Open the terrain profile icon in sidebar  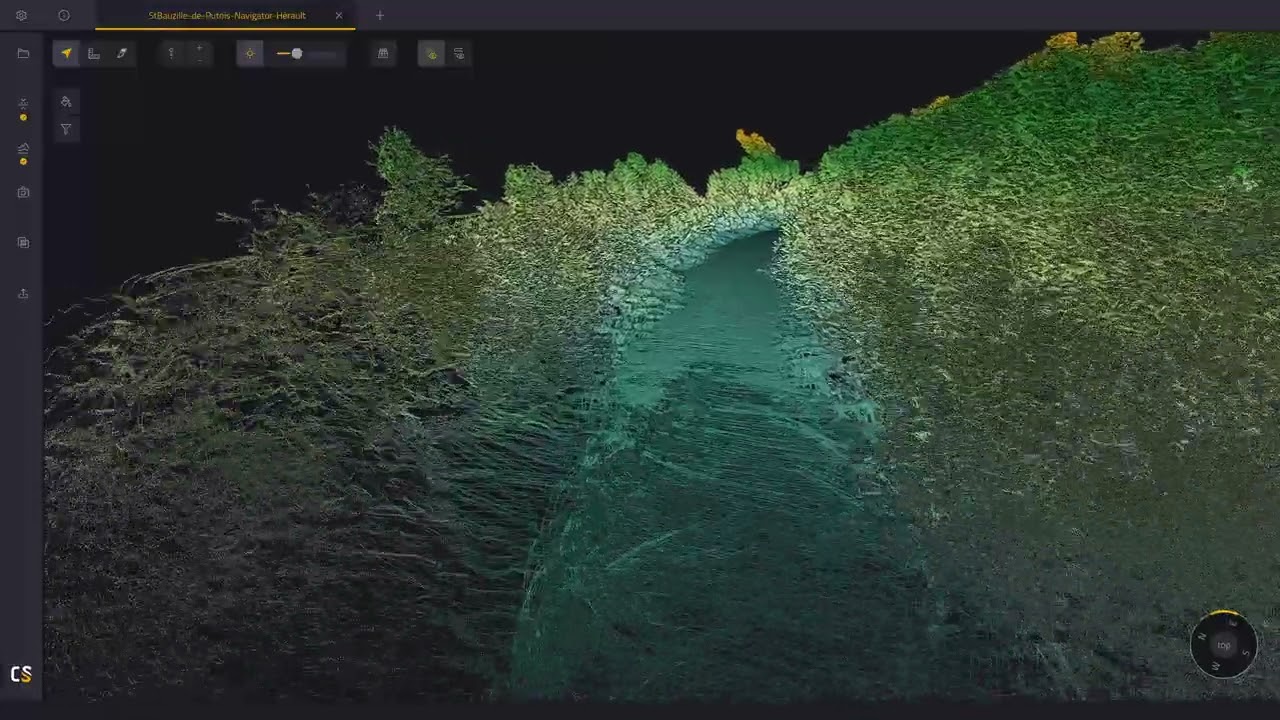coord(23,149)
